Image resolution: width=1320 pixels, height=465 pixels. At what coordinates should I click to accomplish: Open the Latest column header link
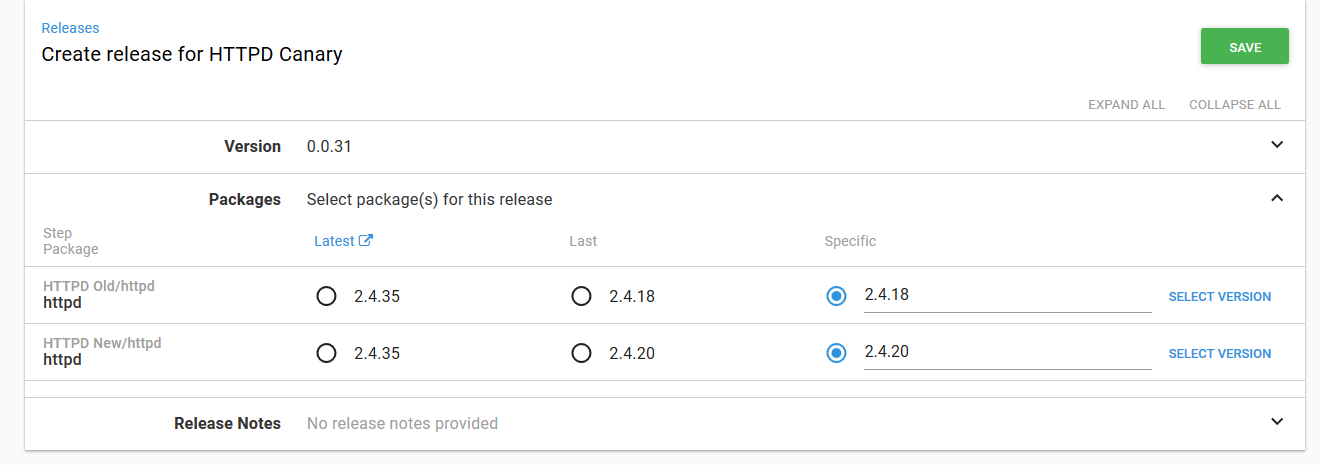pyautogui.click(x=334, y=241)
